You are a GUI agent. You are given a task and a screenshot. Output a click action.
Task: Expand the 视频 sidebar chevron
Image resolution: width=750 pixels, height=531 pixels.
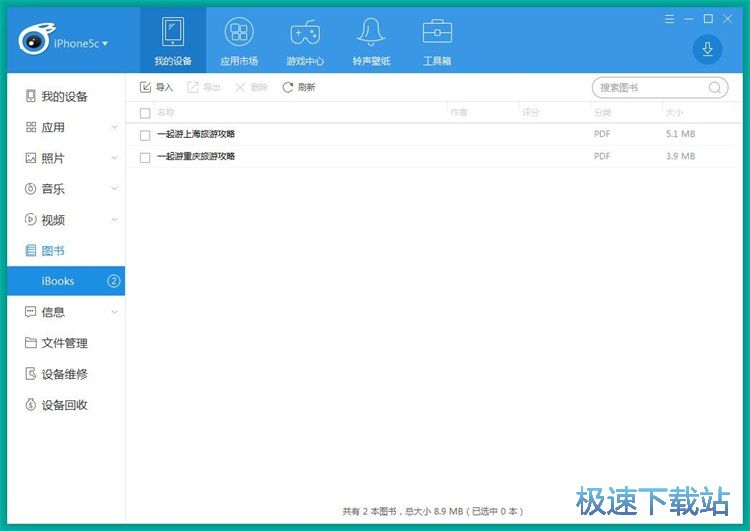(x=114, y=220)
